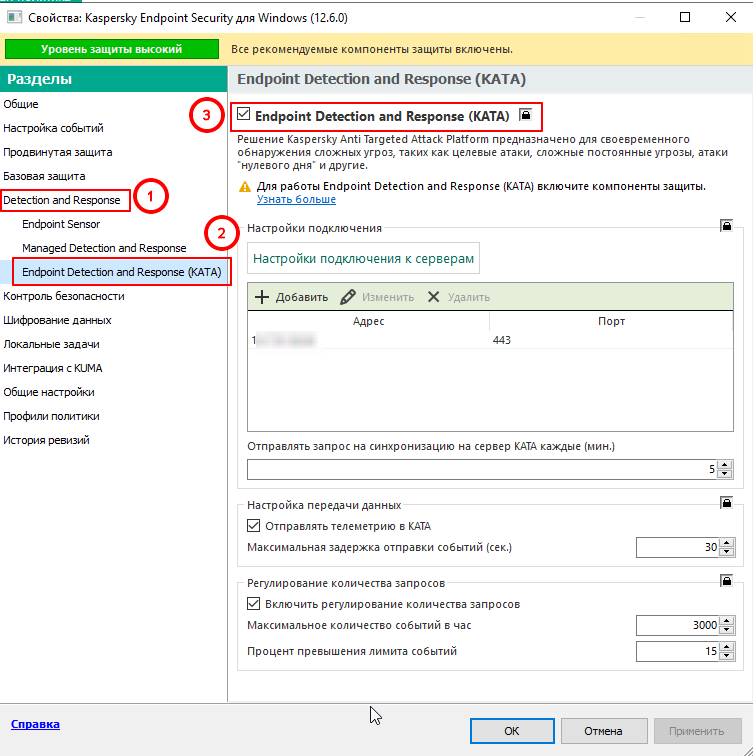Toggle the lock for Регулирование количества запросов group
The image size is (753, 756).
tap(726, 580)
